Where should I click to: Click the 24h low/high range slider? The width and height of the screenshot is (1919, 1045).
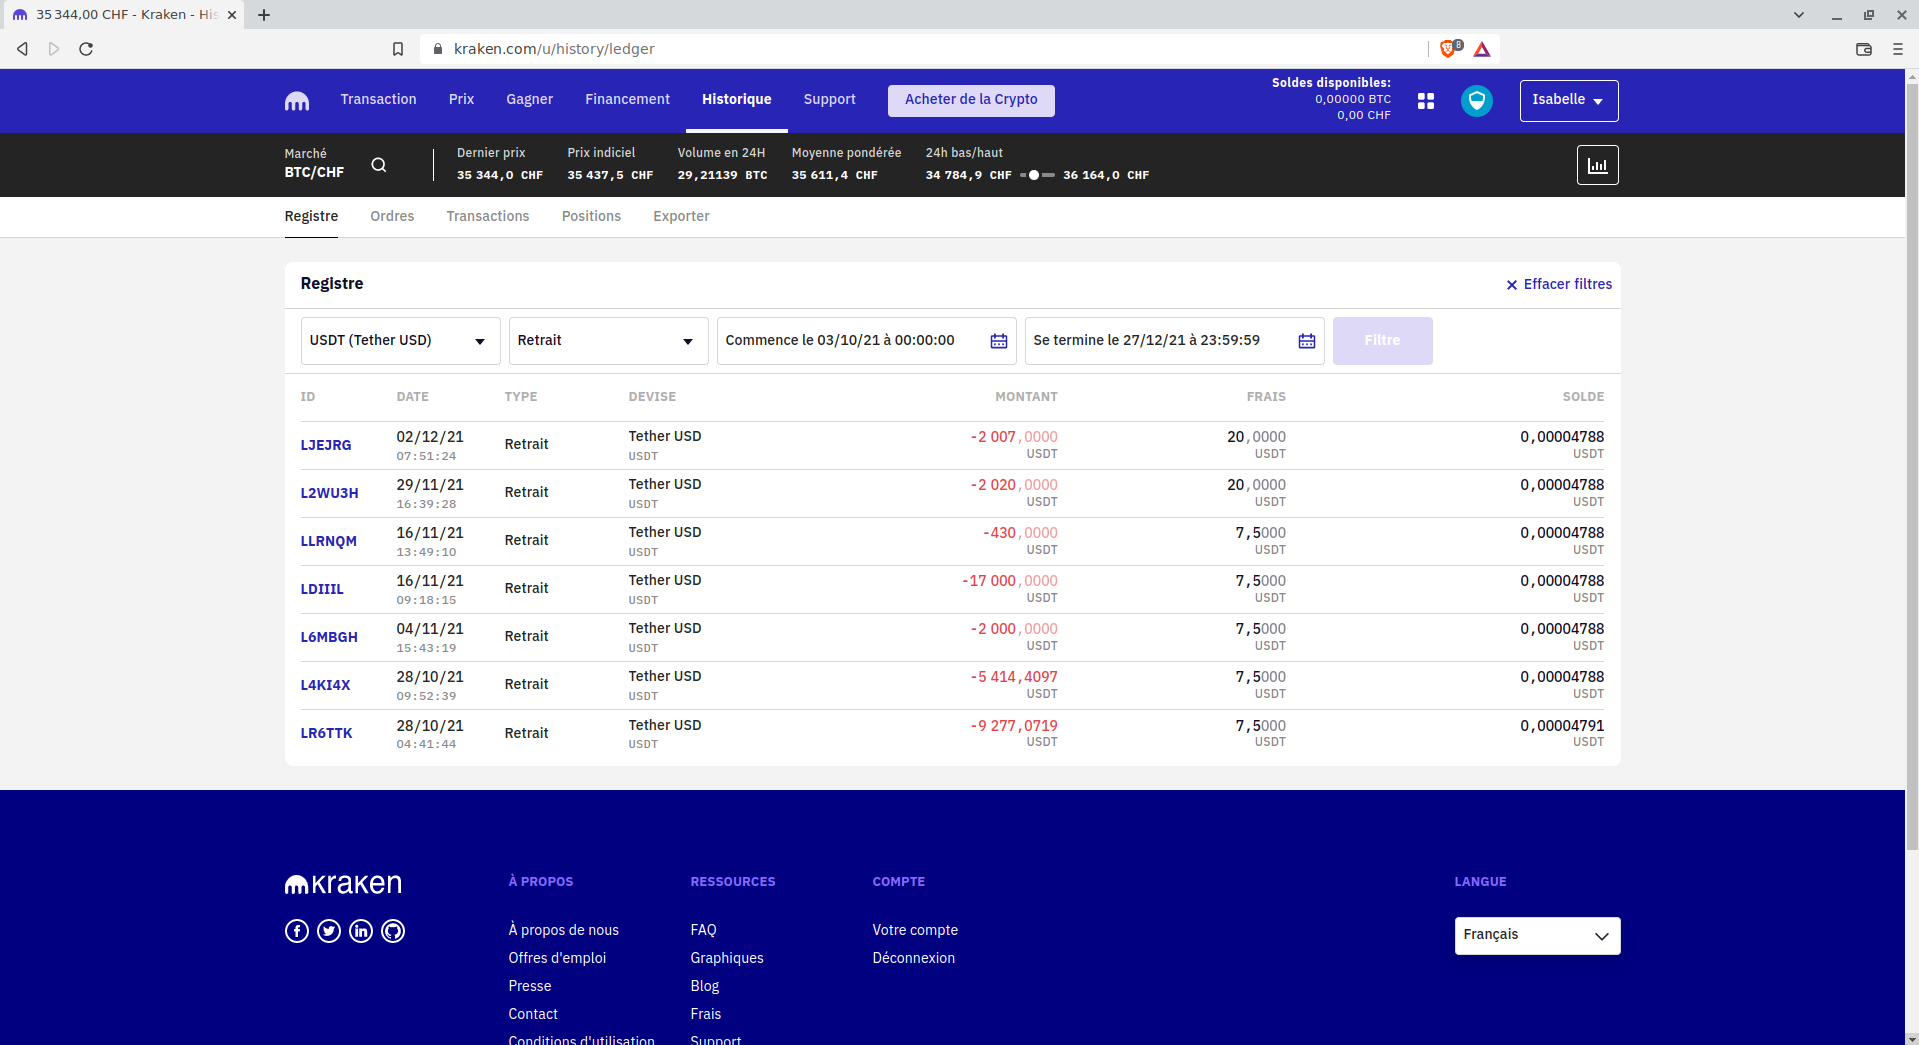pos(1037,175)
